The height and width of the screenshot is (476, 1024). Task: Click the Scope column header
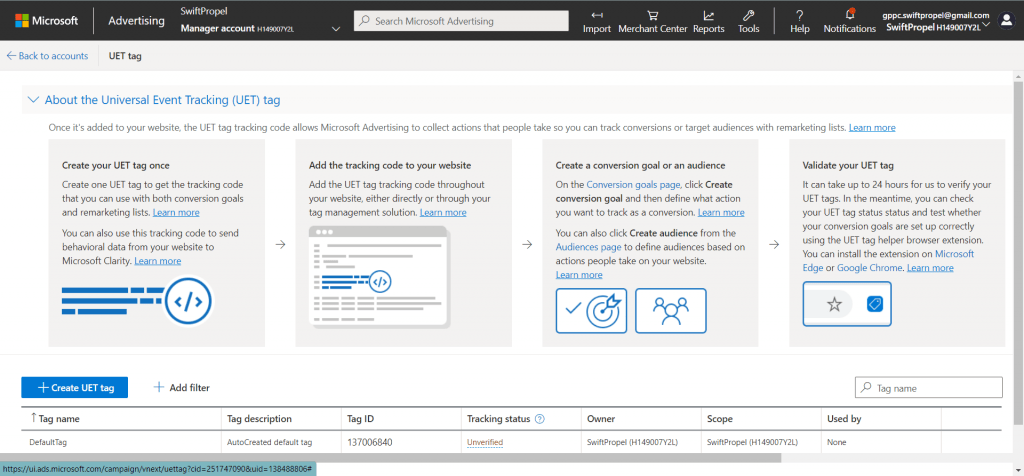click(720, 419)
